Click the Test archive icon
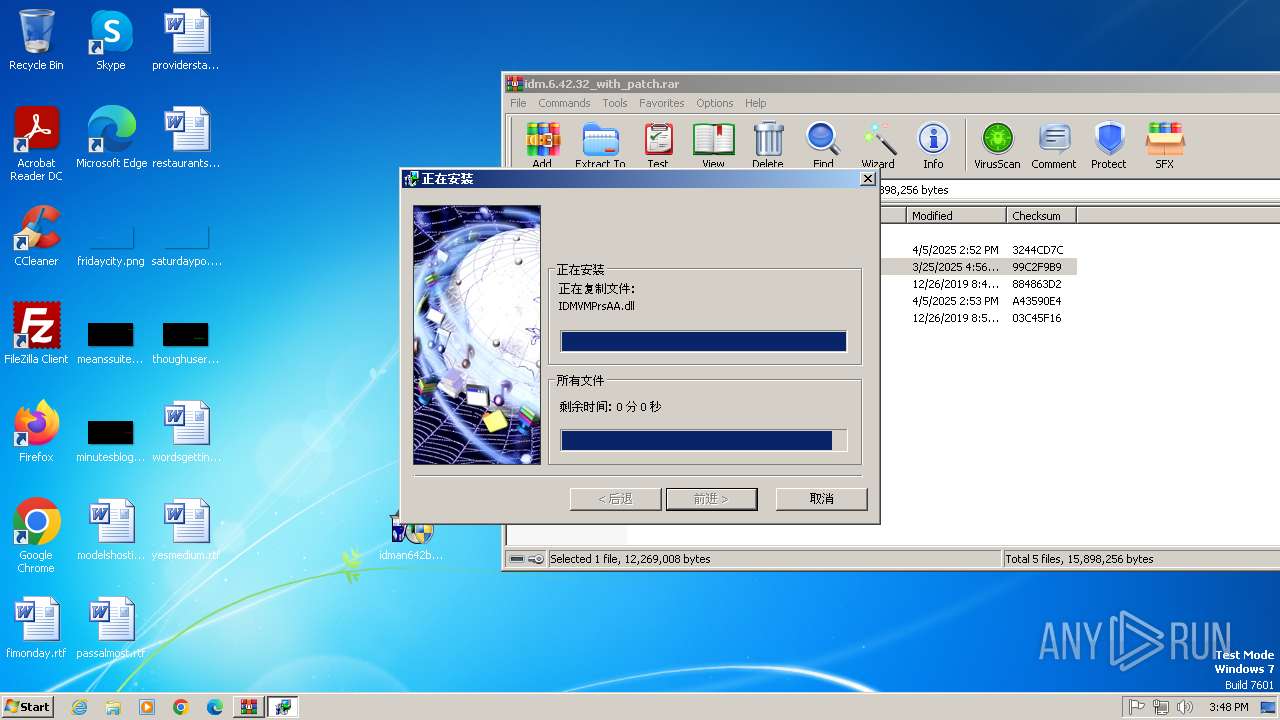The image size is (1280, 720). tap(658, 145)
